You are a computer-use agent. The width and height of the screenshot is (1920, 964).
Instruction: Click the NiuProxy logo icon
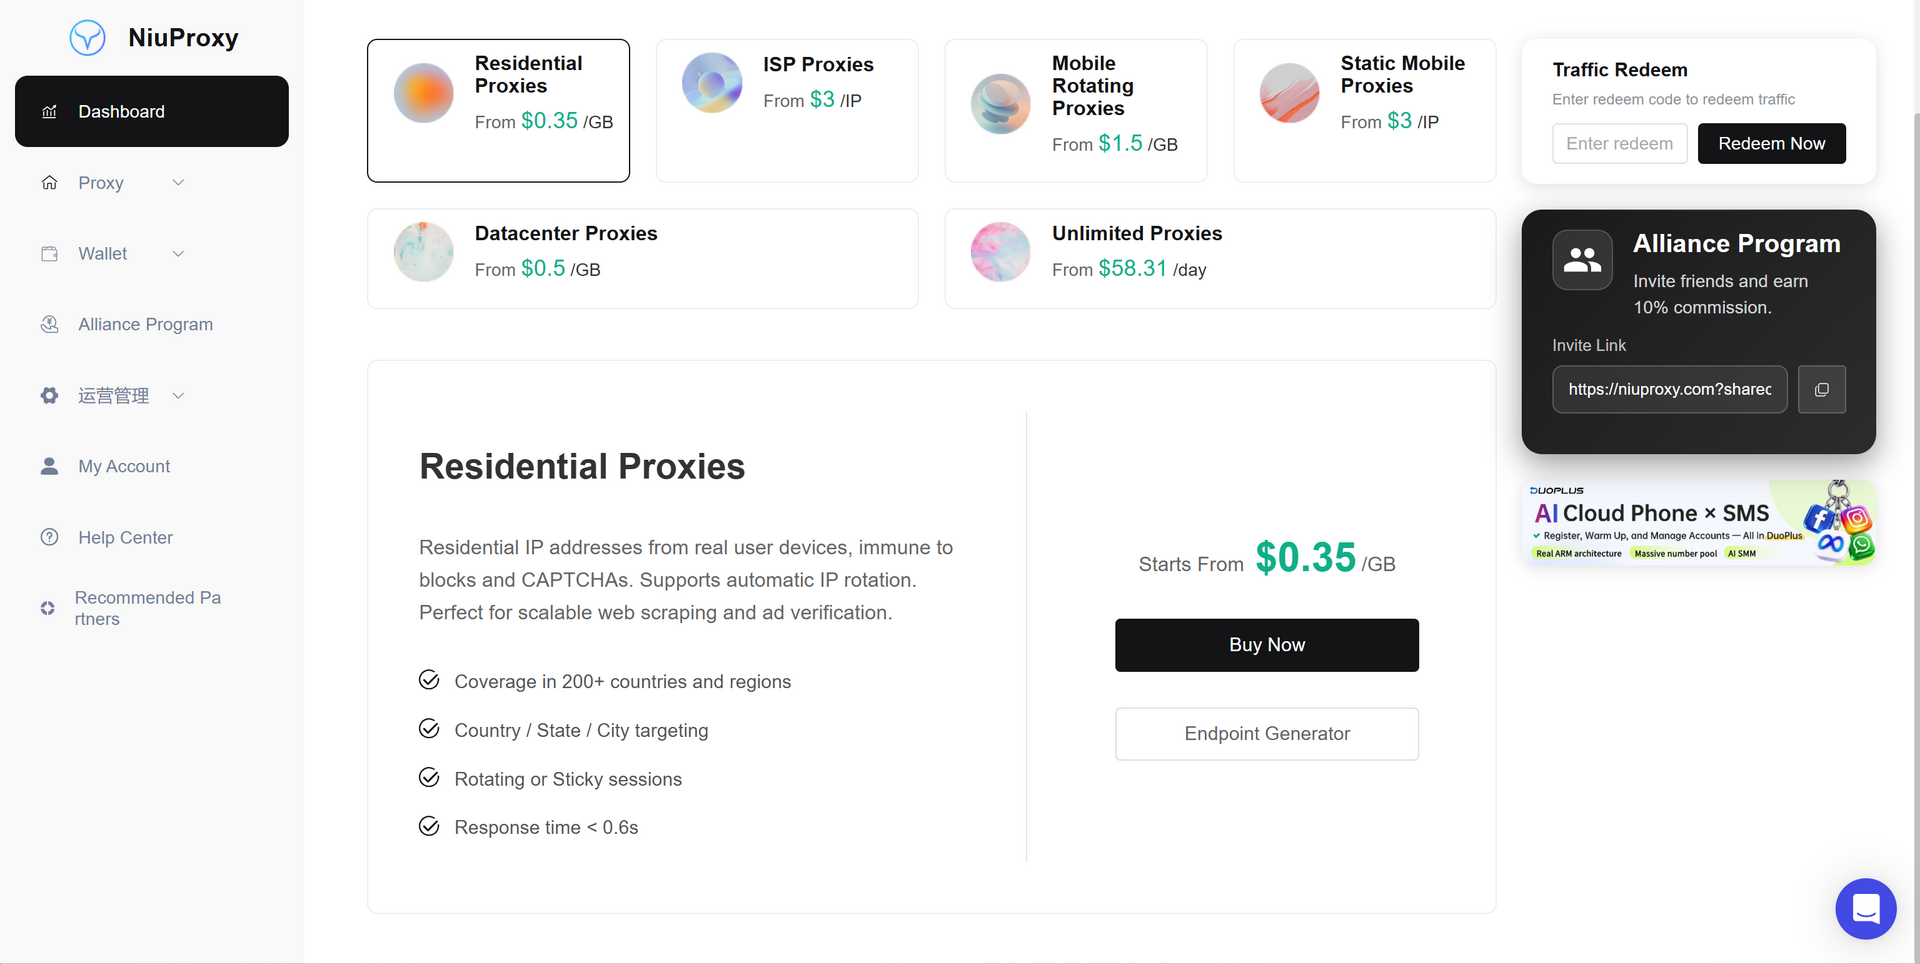[x=88, y=38]
